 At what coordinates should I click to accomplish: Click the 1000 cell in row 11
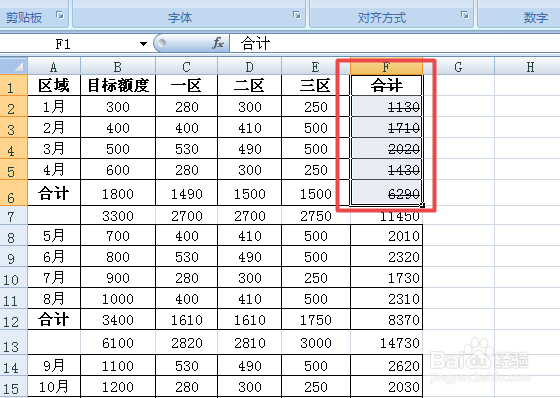118,299
